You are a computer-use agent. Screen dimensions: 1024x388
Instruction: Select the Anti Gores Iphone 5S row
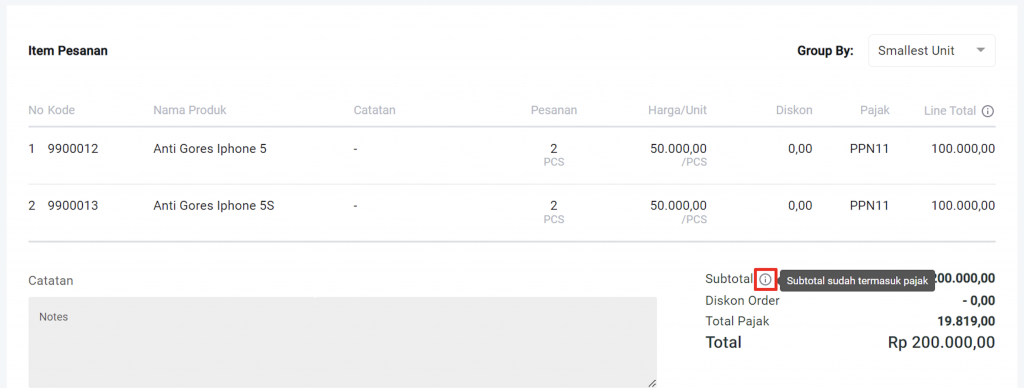pyautogui.click(x=512, y=212)
